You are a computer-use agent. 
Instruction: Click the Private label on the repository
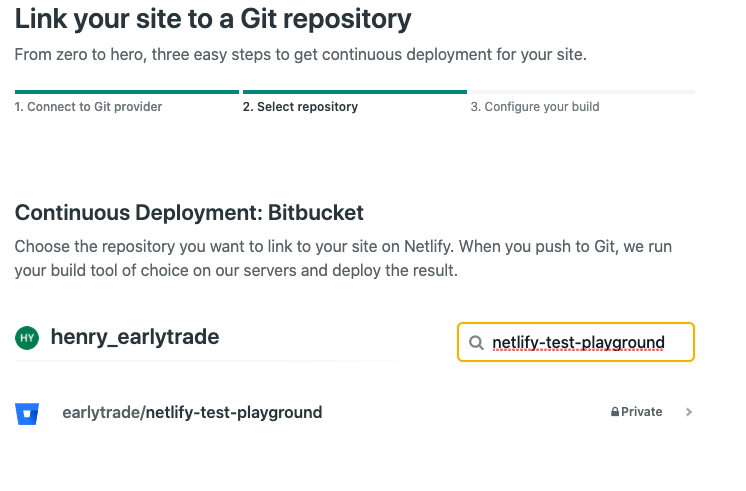[641, 412]
